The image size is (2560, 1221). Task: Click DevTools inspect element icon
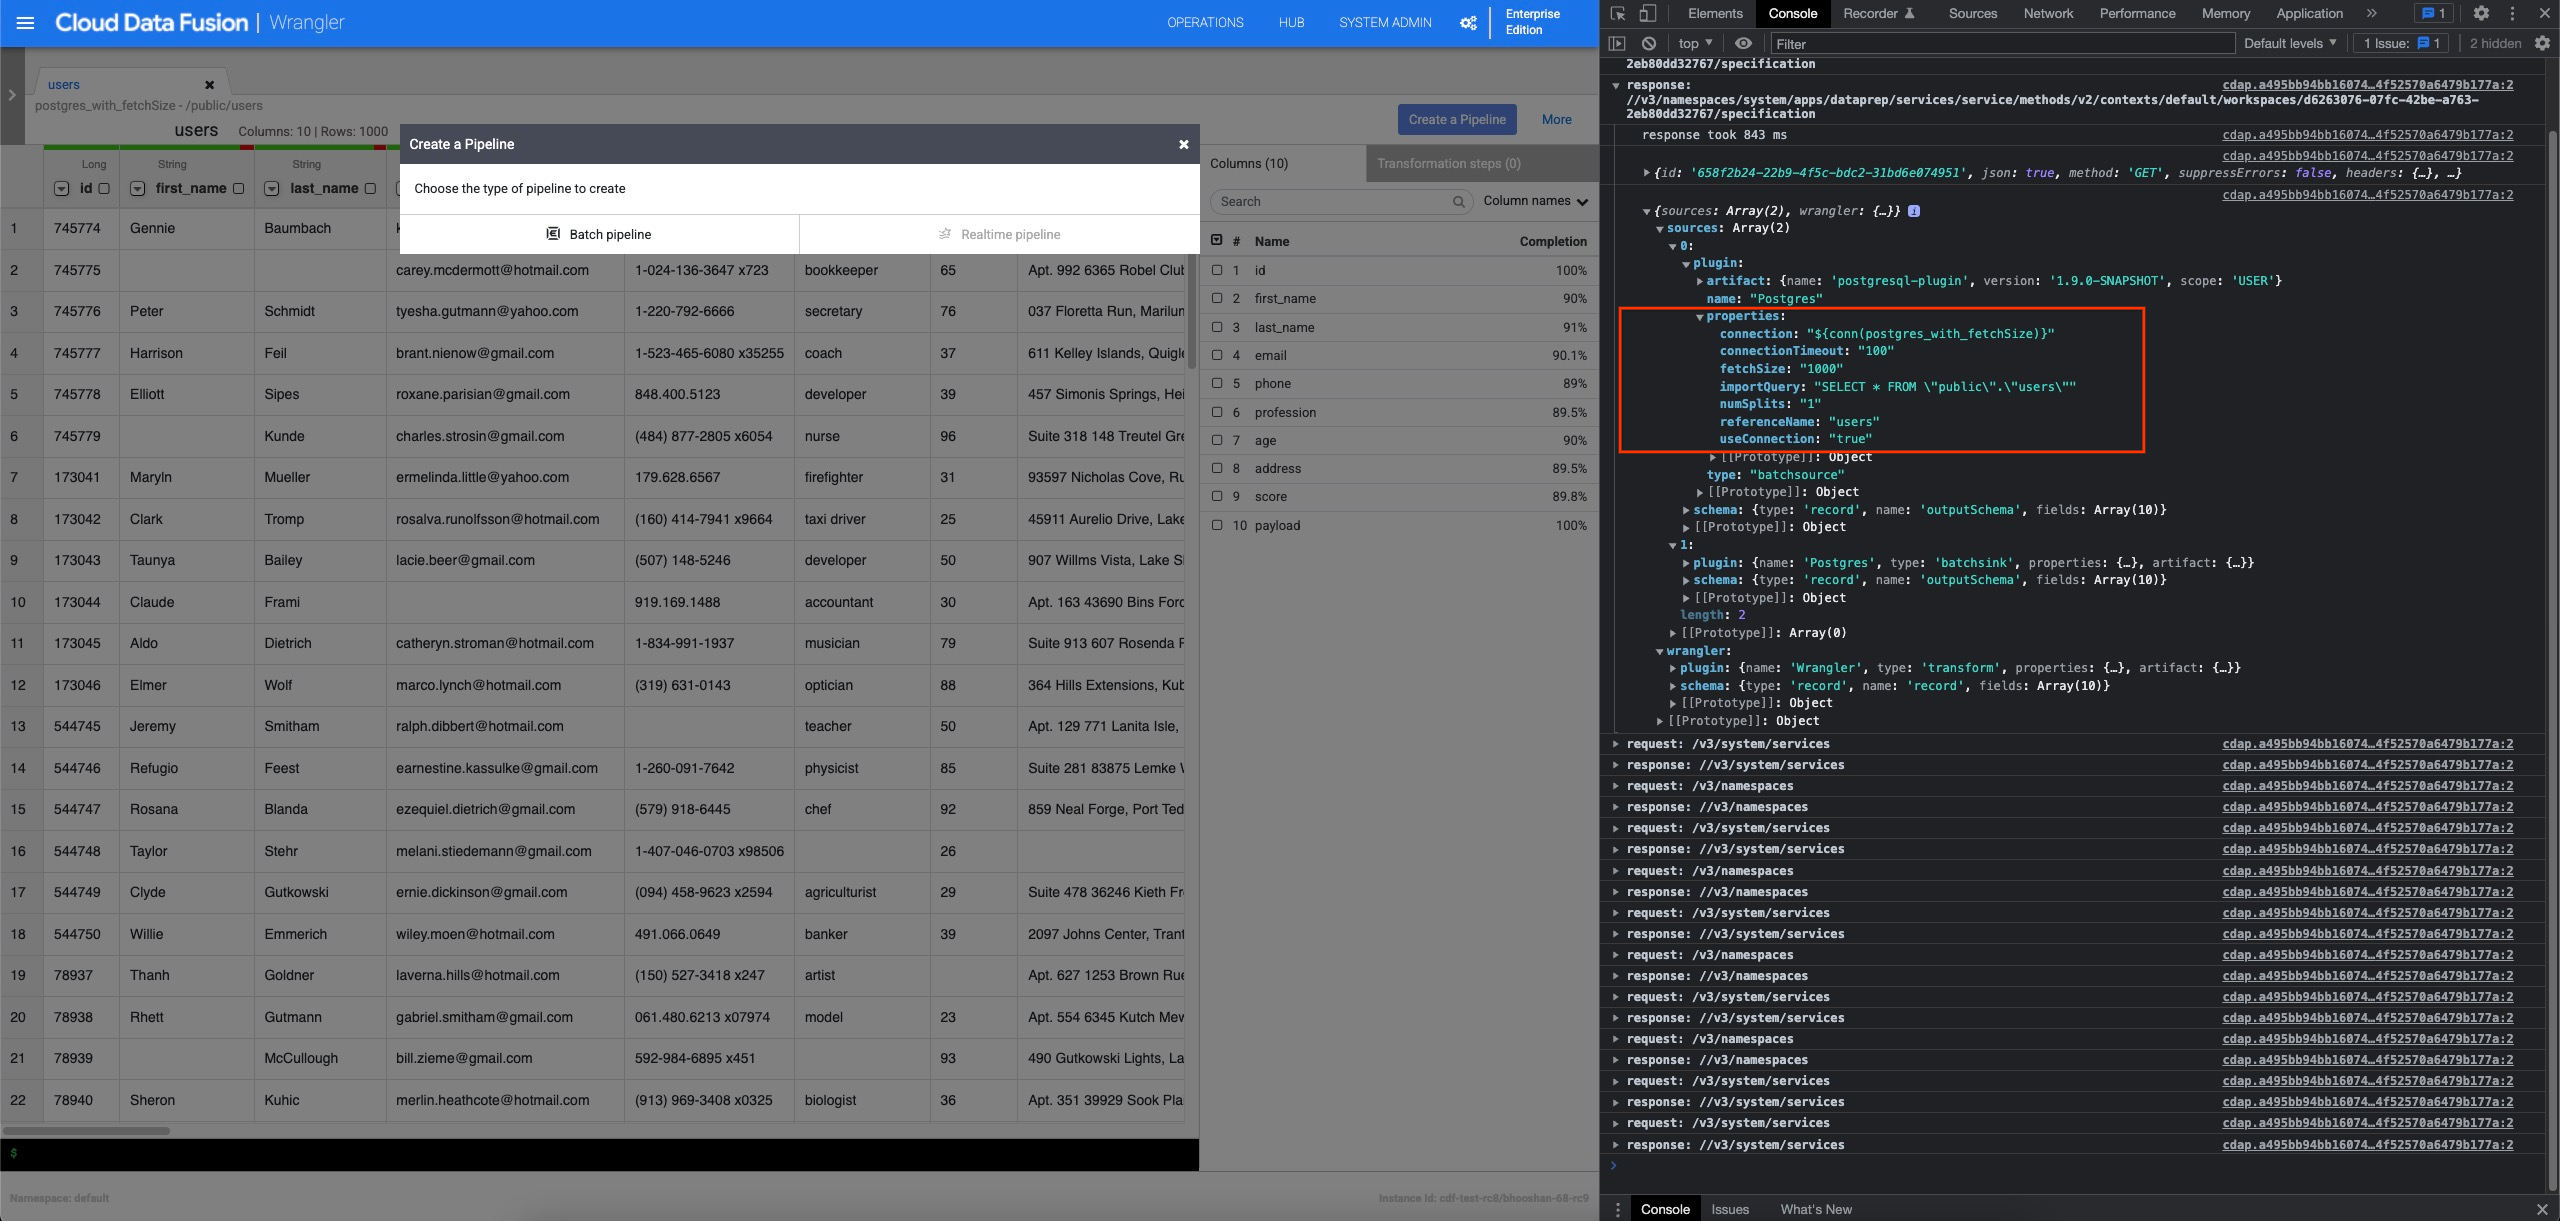click(x=1618, y=13)
